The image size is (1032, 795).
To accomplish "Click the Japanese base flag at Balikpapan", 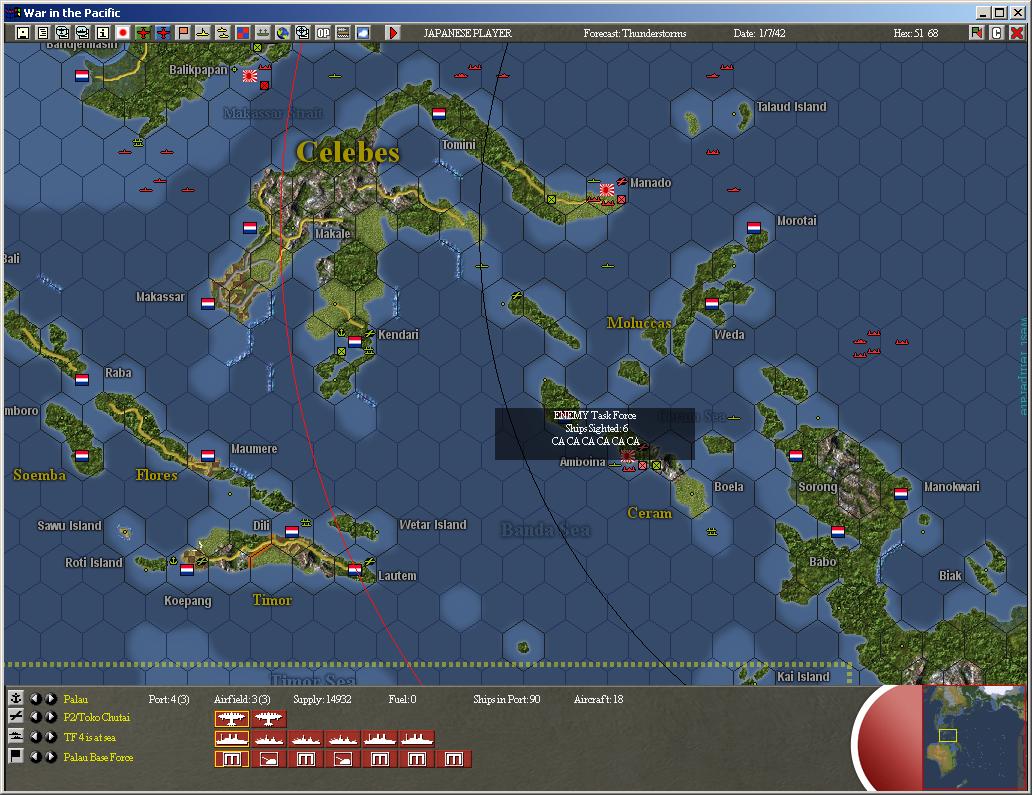I will click(249, 76).
